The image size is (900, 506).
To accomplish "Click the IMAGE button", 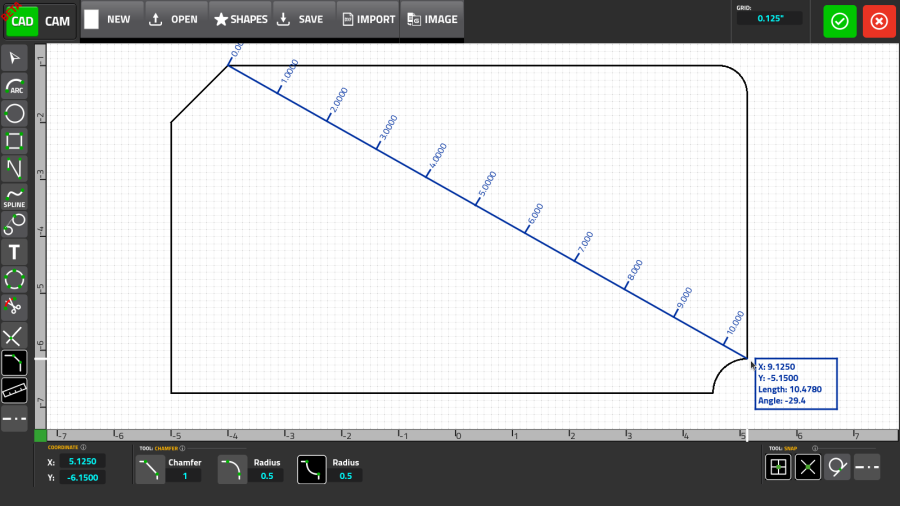I will [432, 19].
